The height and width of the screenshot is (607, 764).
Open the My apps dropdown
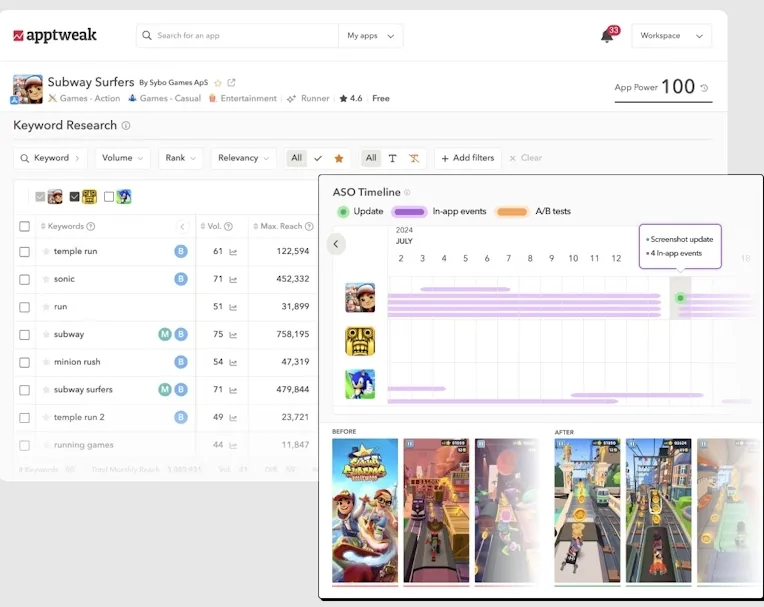370,36
